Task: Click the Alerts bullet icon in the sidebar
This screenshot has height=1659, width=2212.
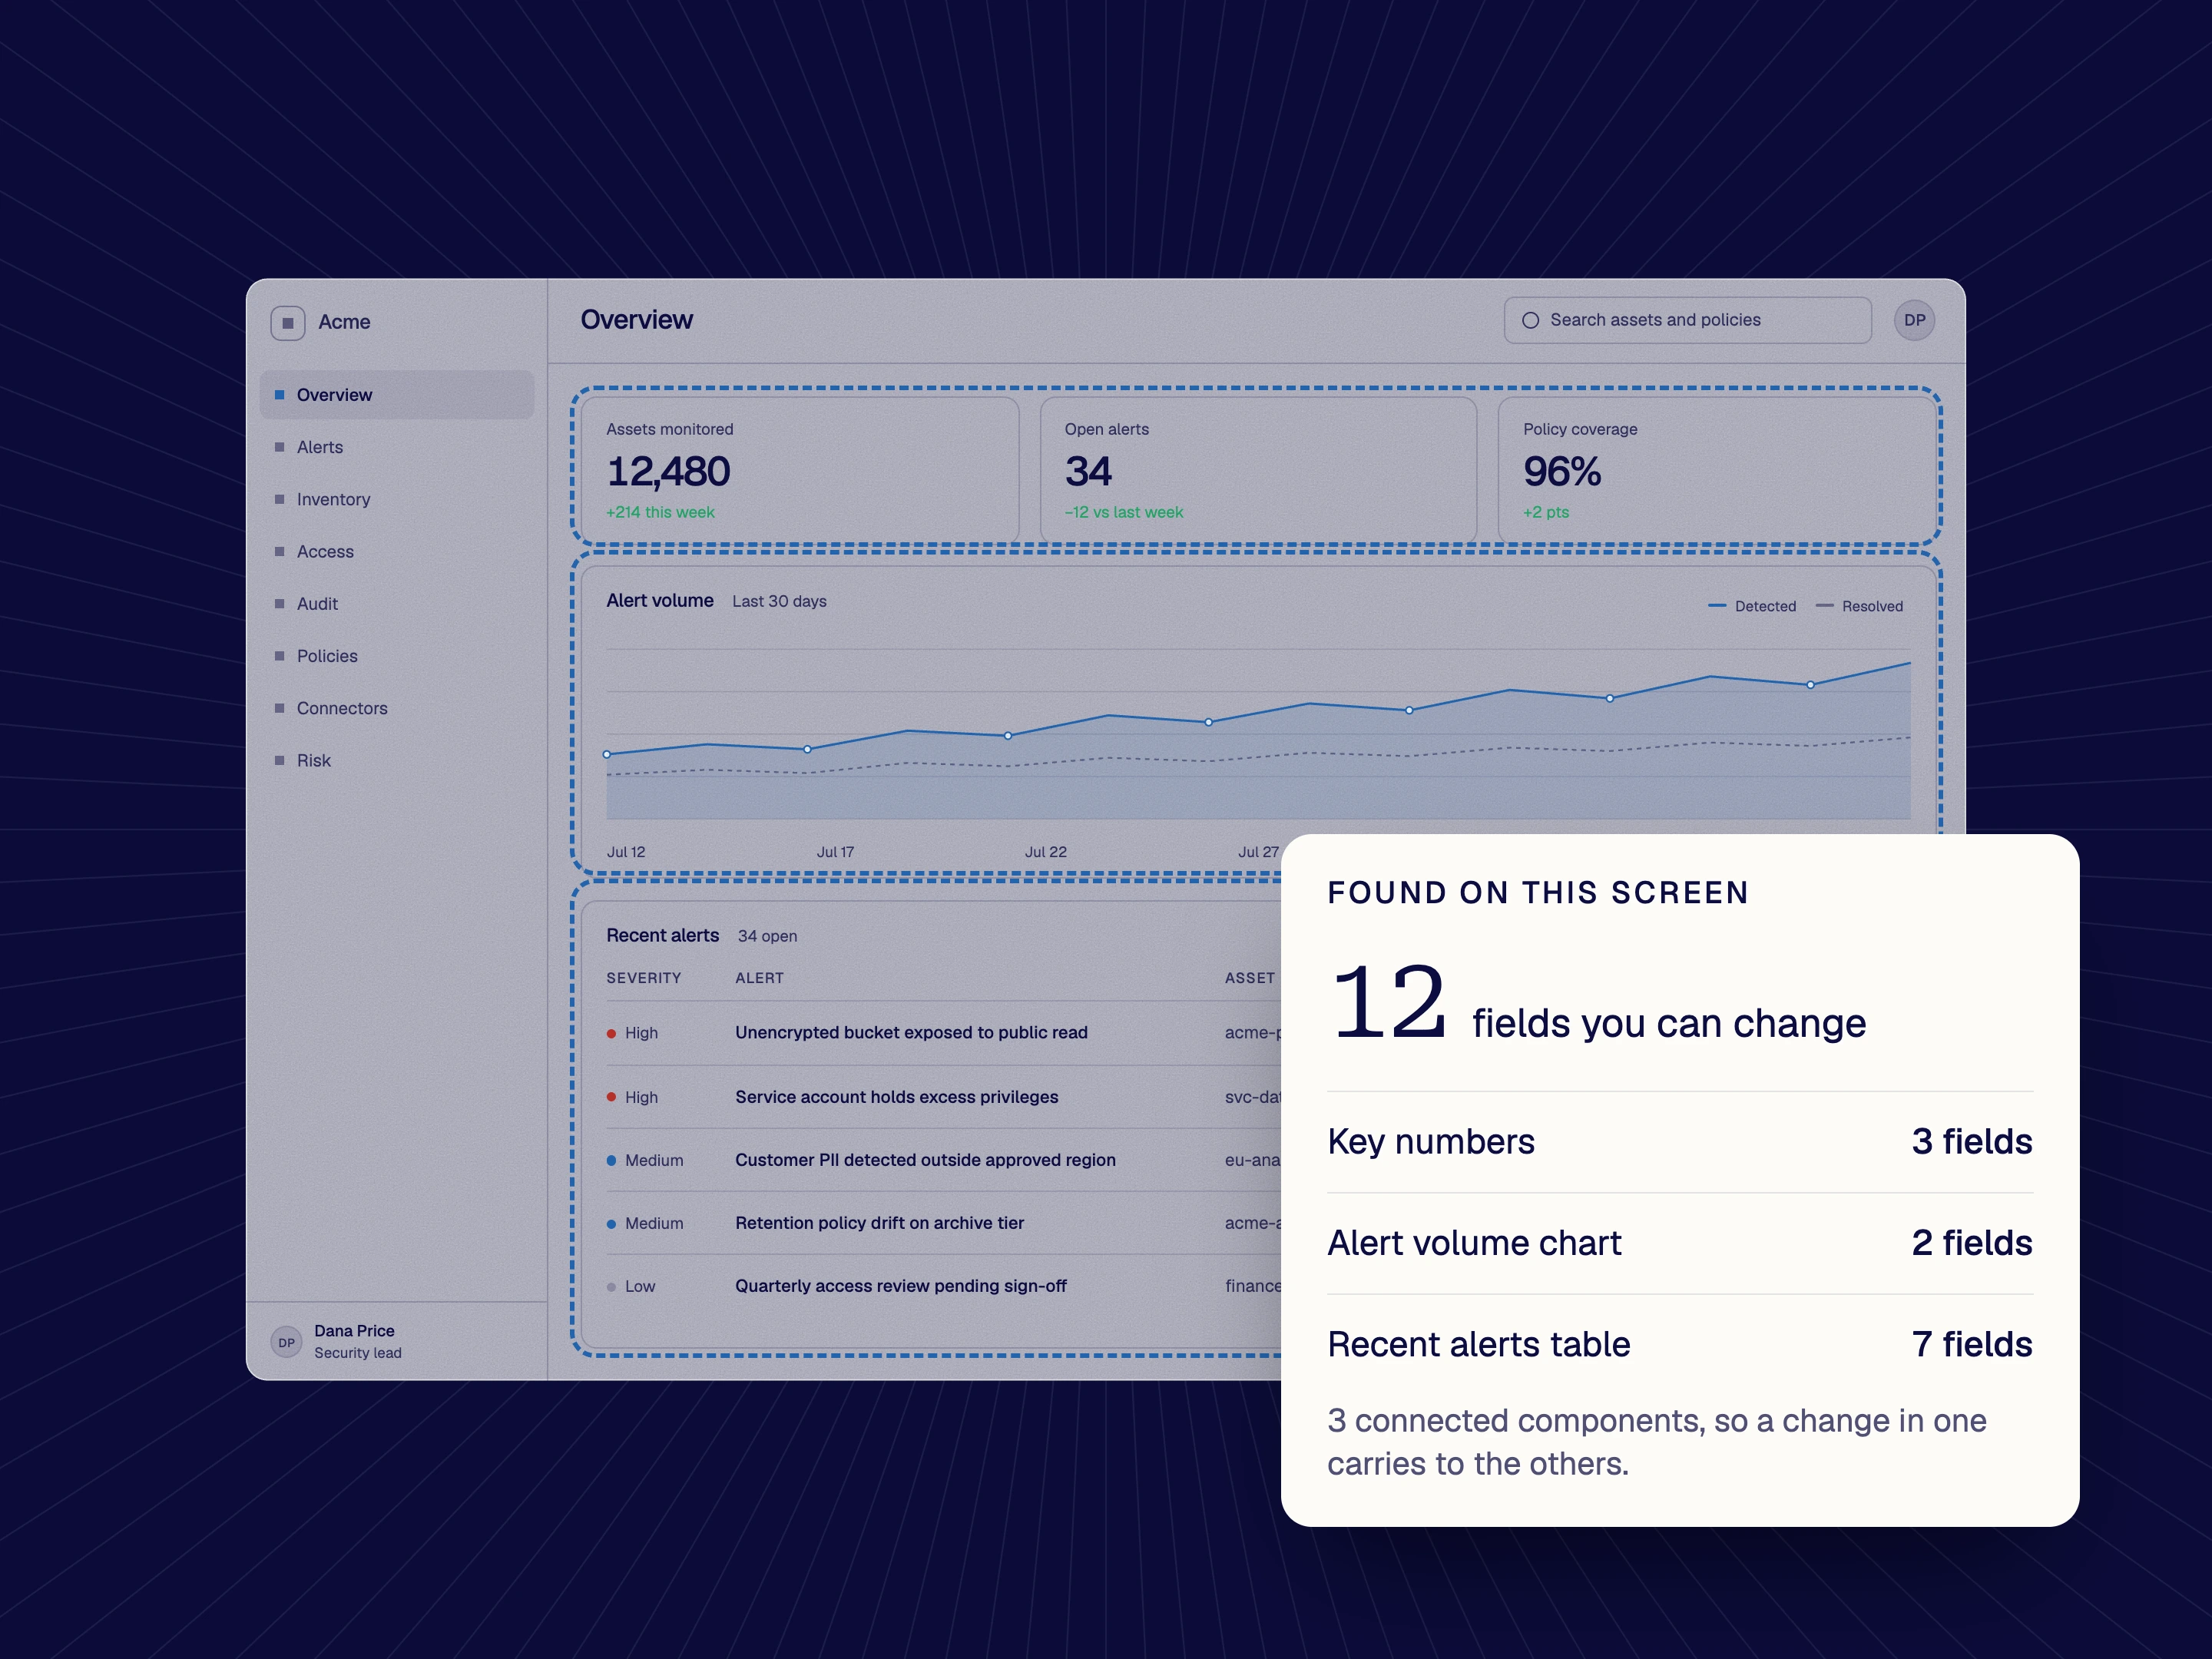Action: coord(279,447)
